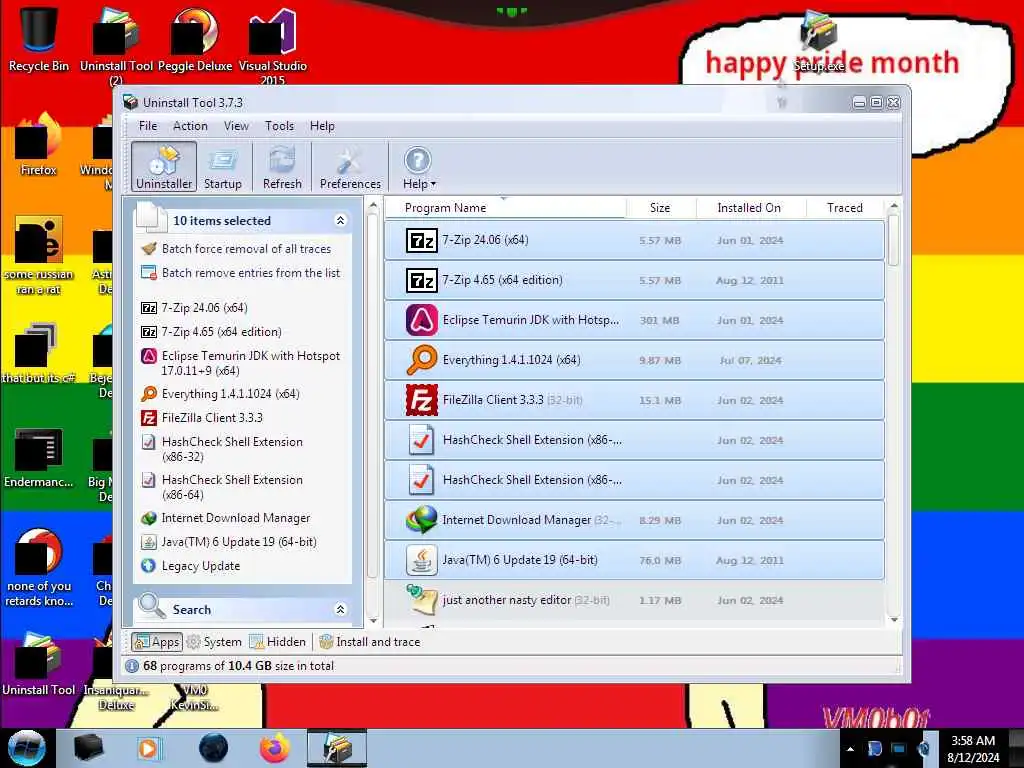
Task: Select 7-Zip 4.65 (x64 edition) in sidebar list
Action: click(221, 332)
